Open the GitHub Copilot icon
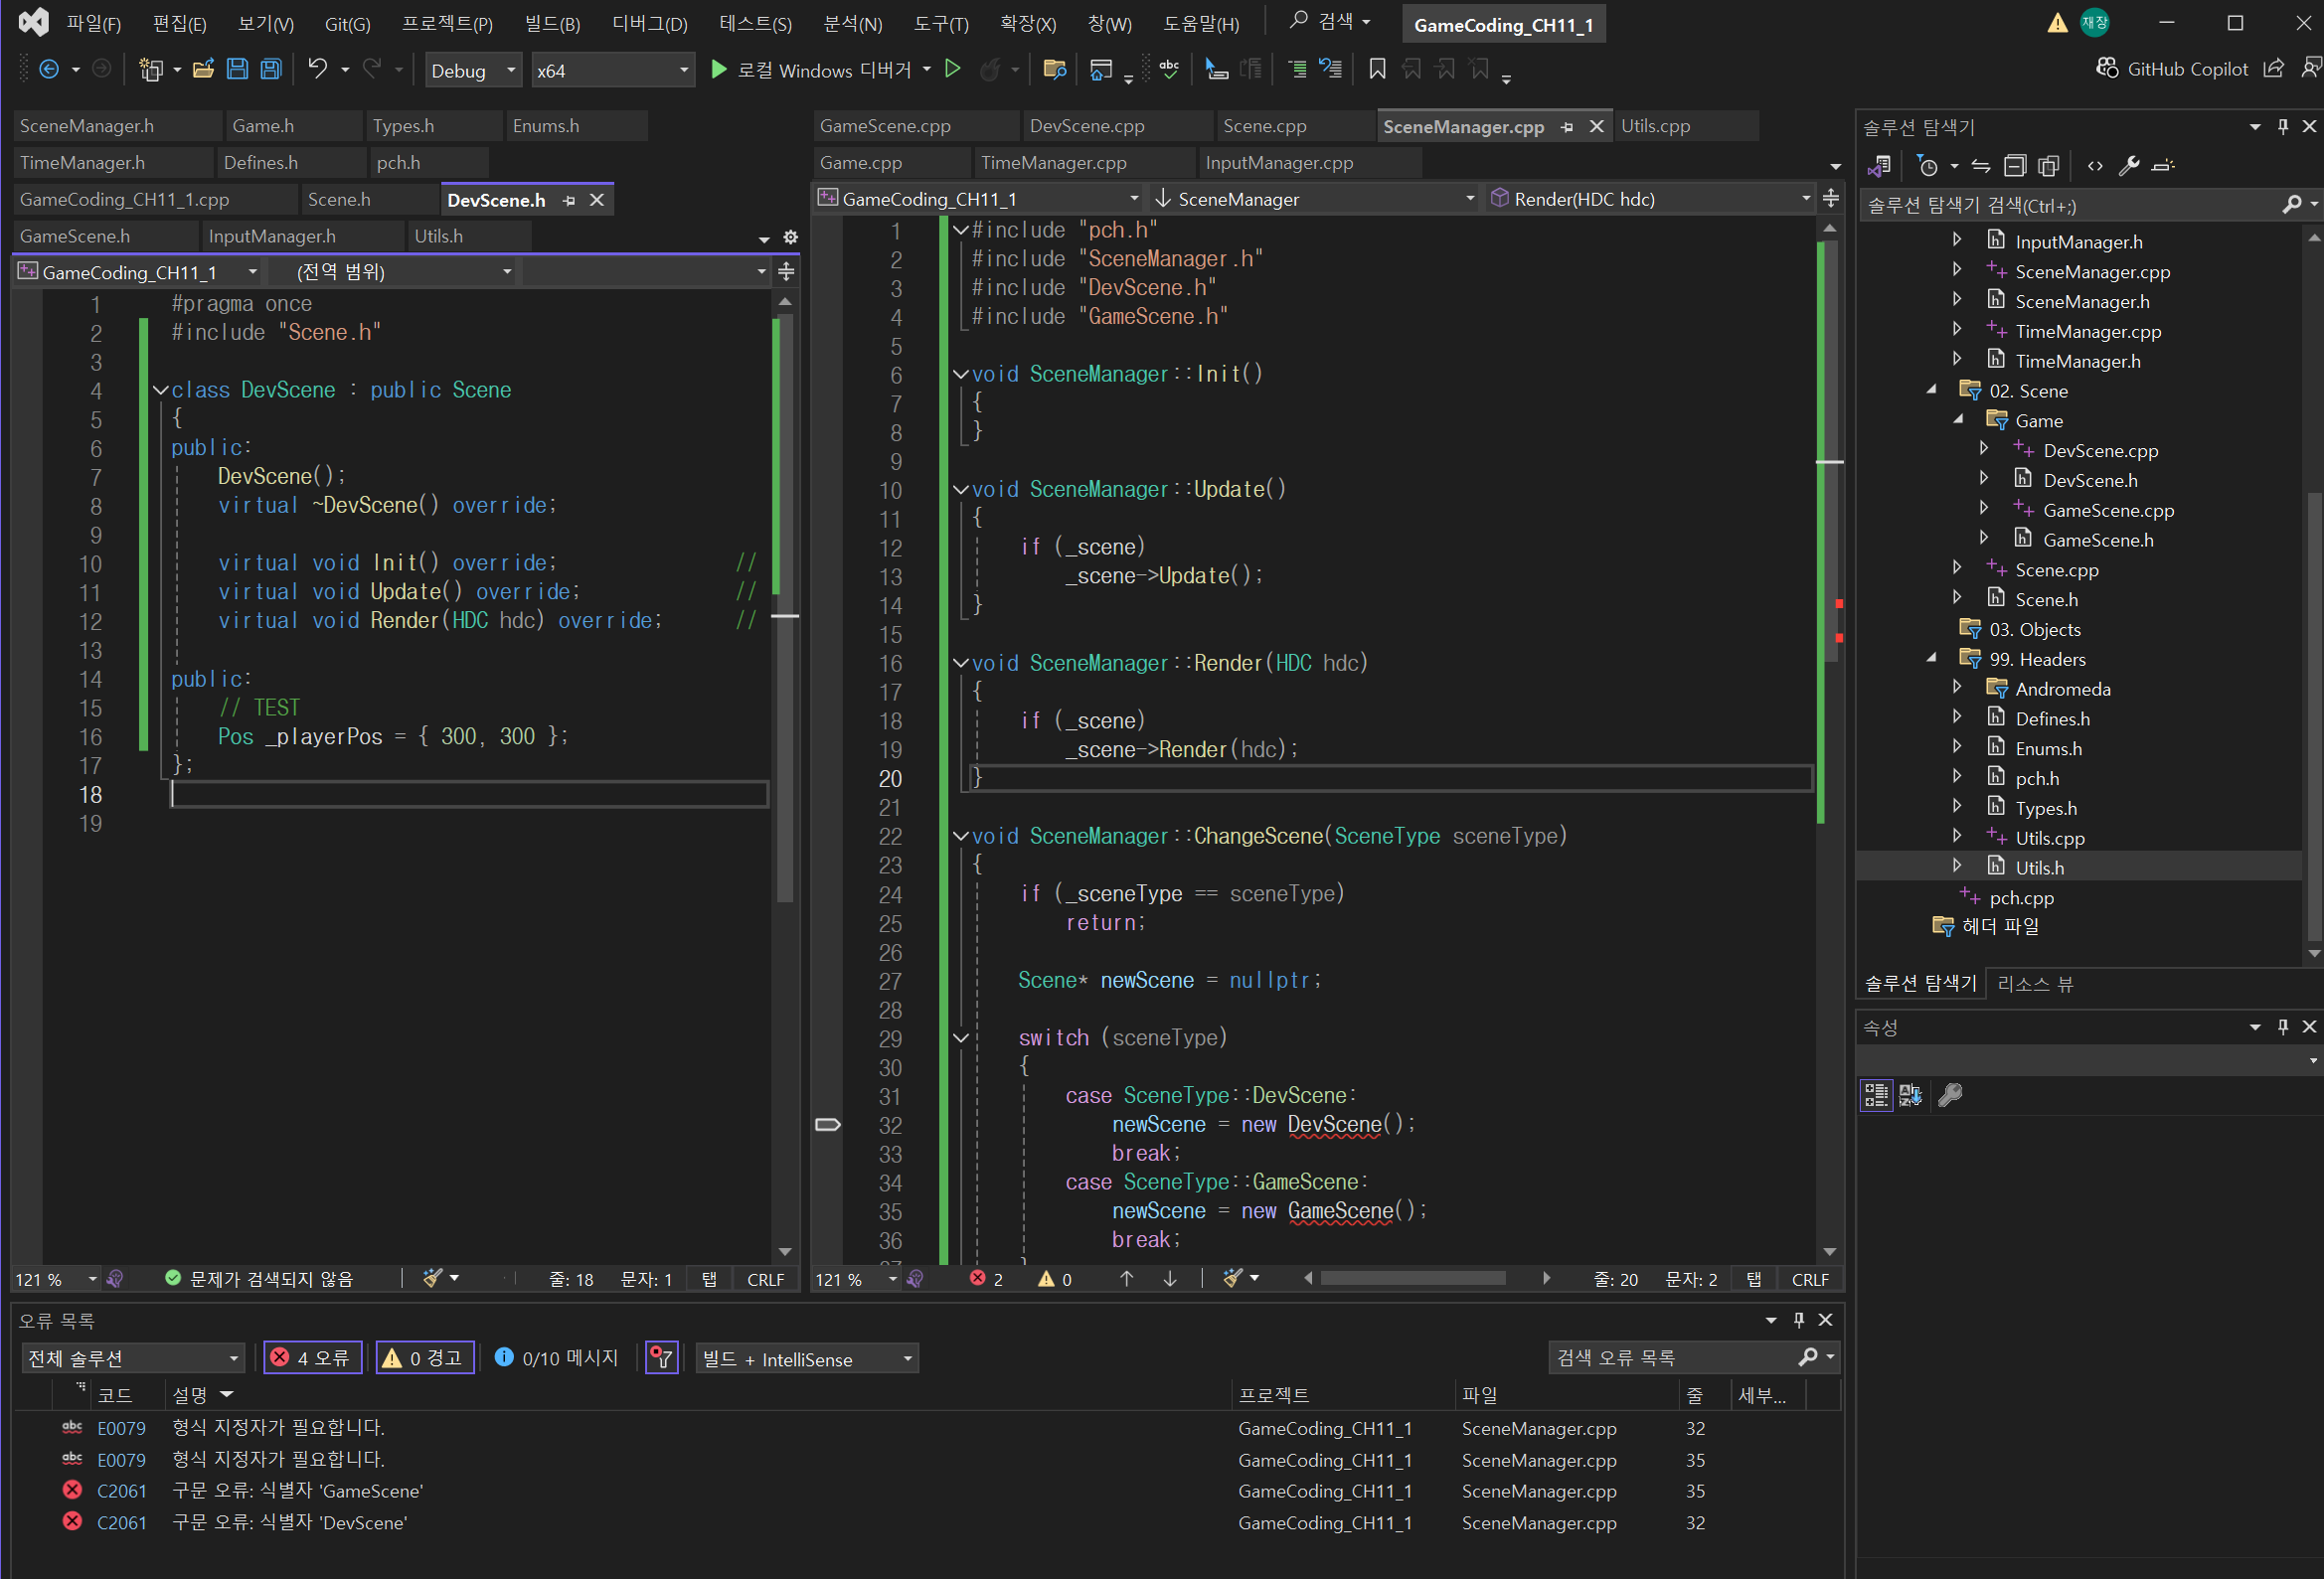 [x=2106, y=68]
